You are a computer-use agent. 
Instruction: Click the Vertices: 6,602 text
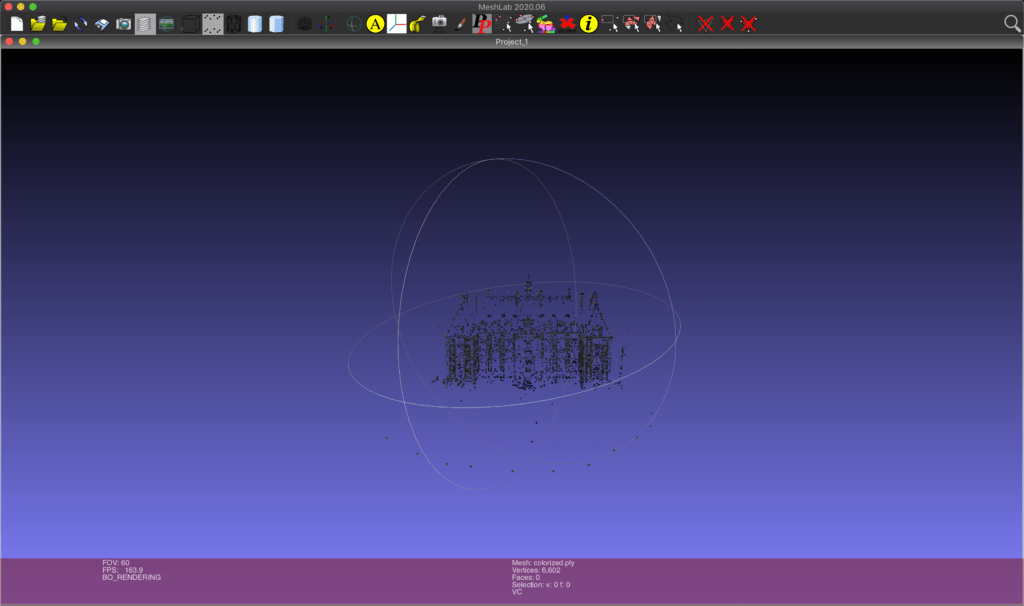(536, 570)
